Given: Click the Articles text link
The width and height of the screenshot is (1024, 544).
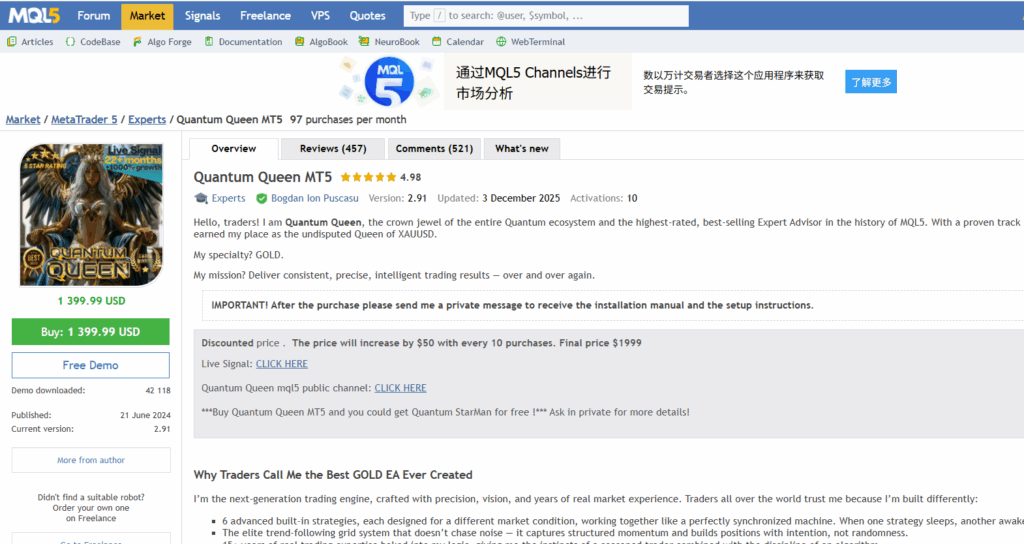Looking at the screenshot, I should (37, 42).
